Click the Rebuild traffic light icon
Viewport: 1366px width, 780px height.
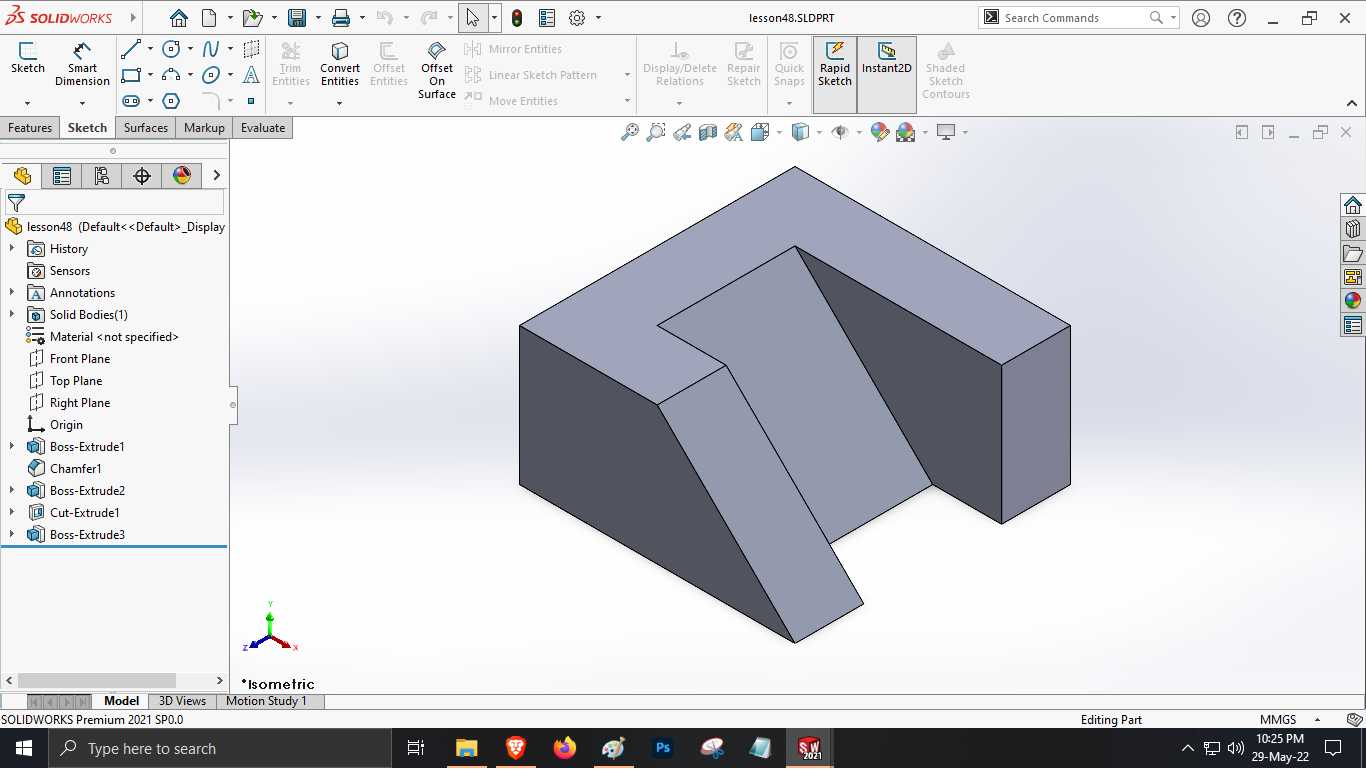coord(516,18)
